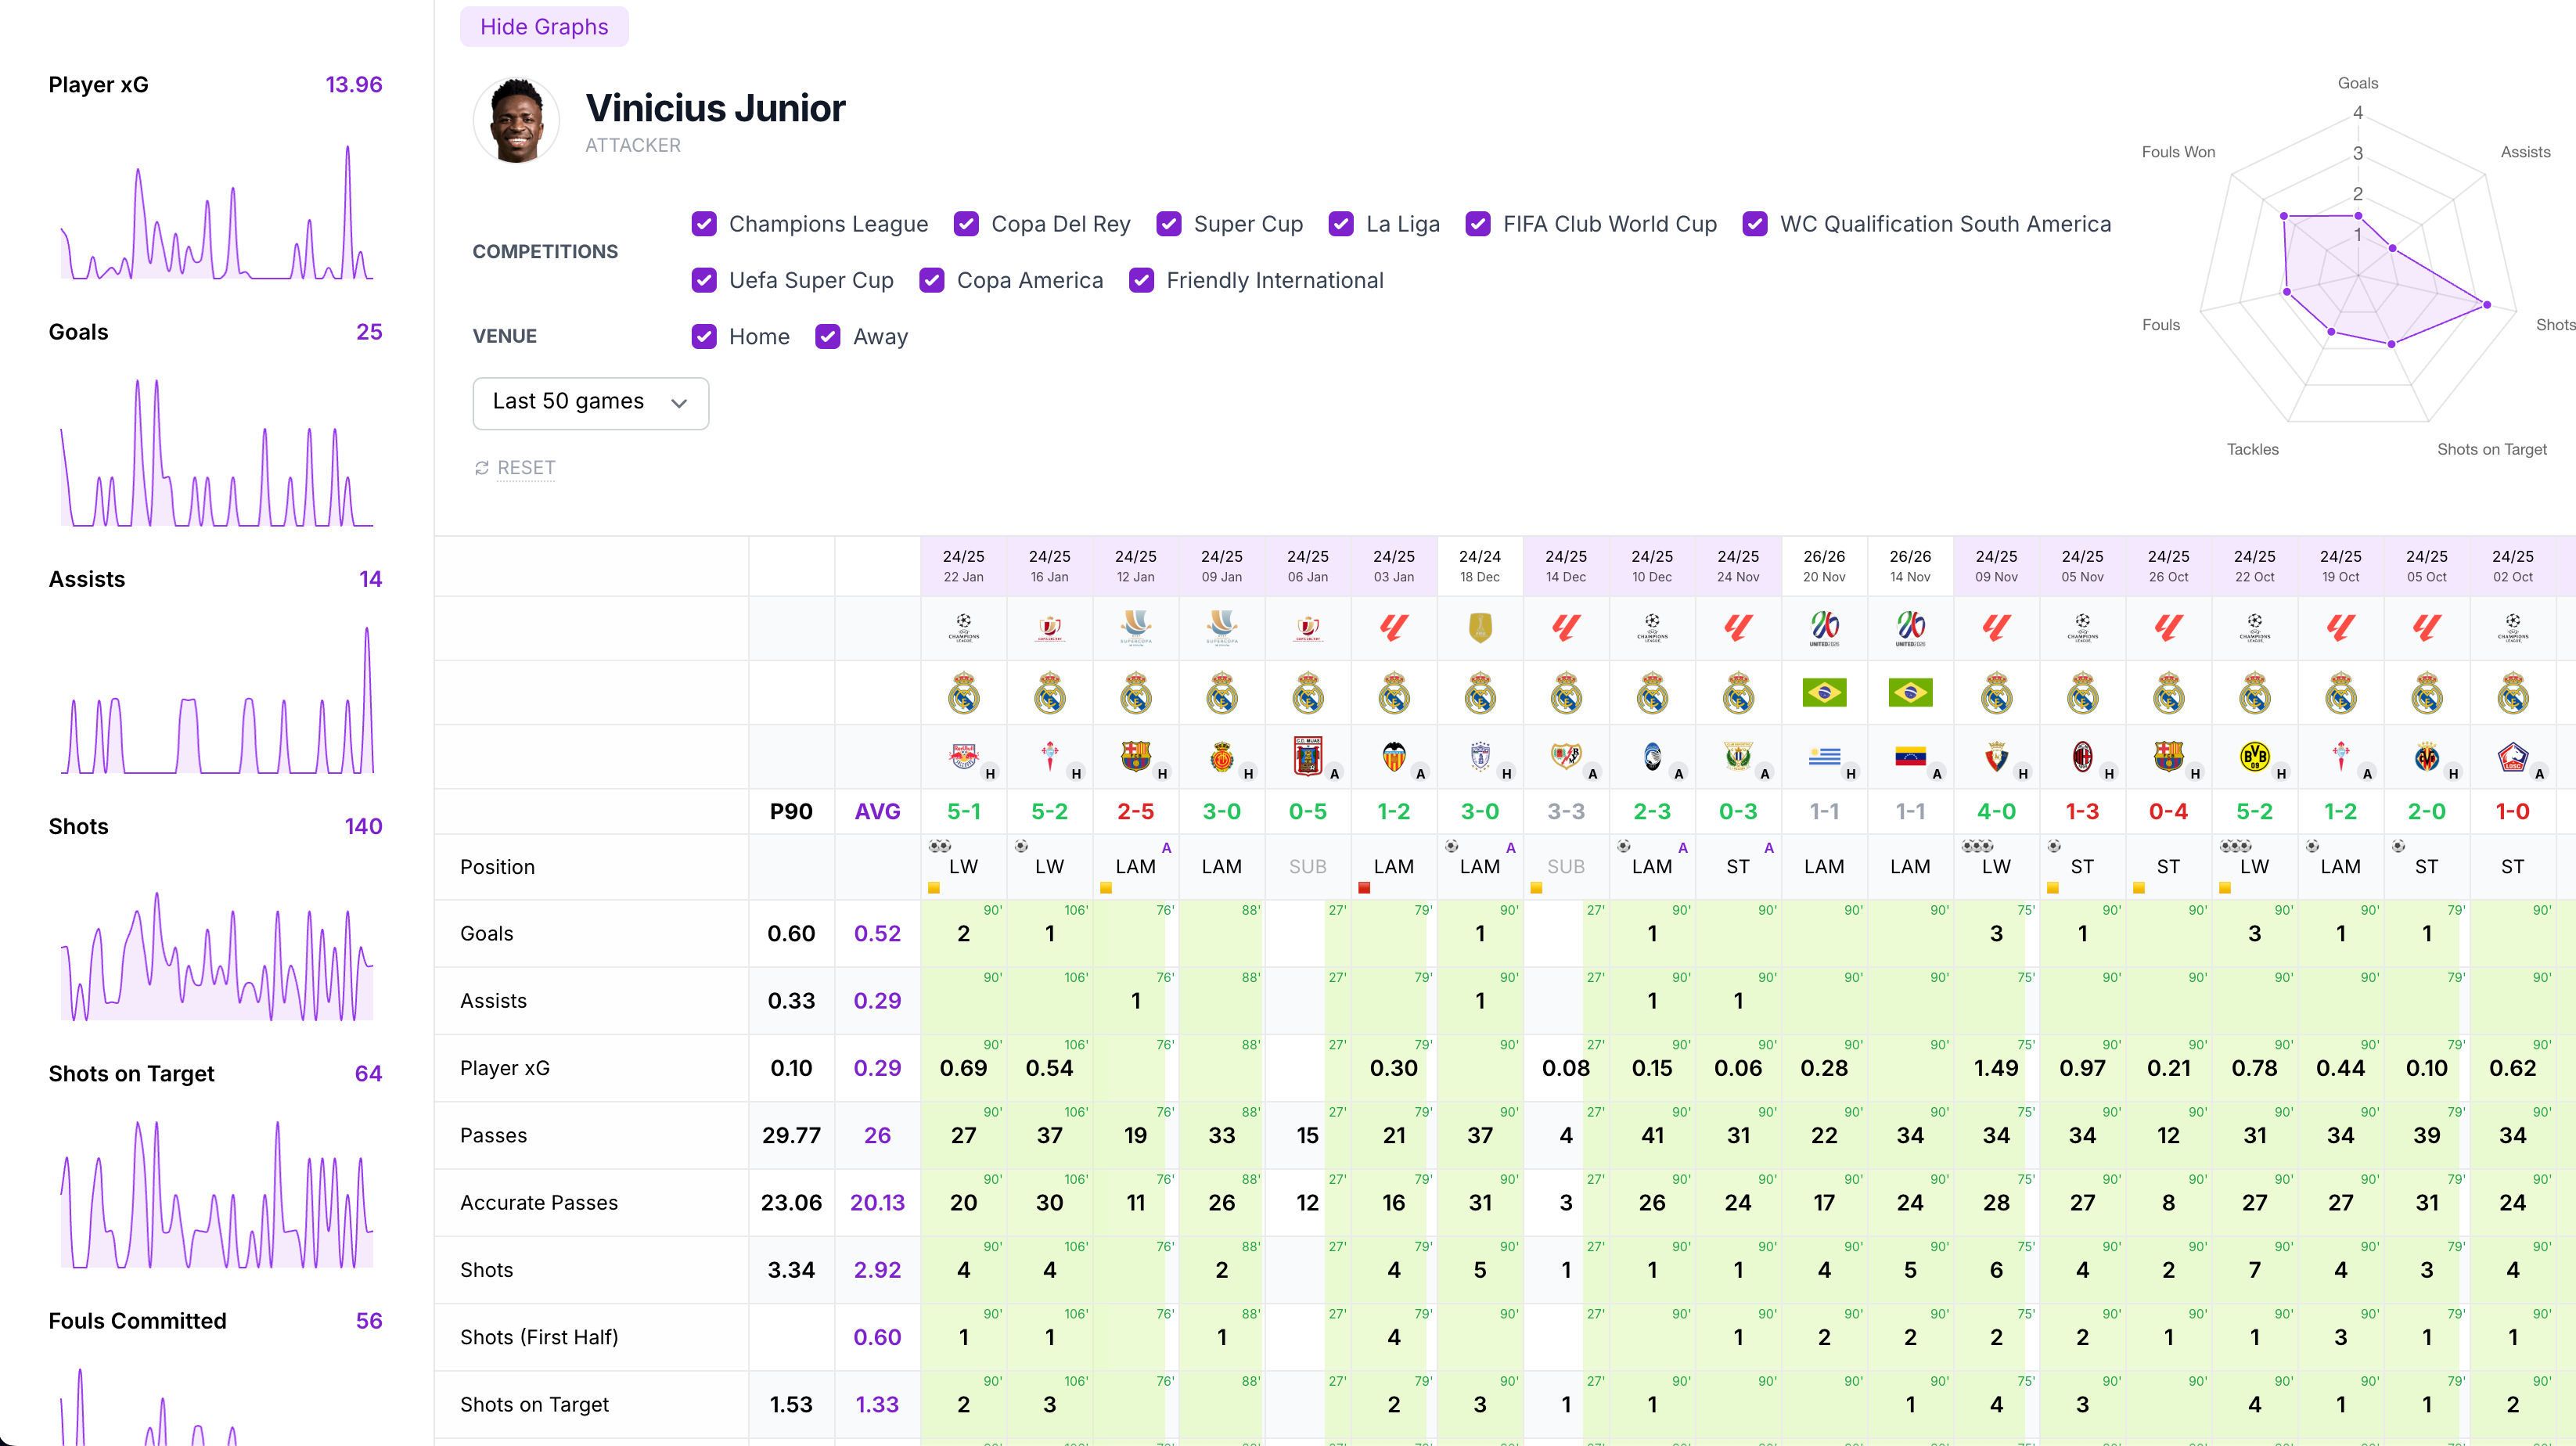Click the 1.49 xG value for 09 Nov
This screenshot has width=2576, height=1446.
1996,1068
